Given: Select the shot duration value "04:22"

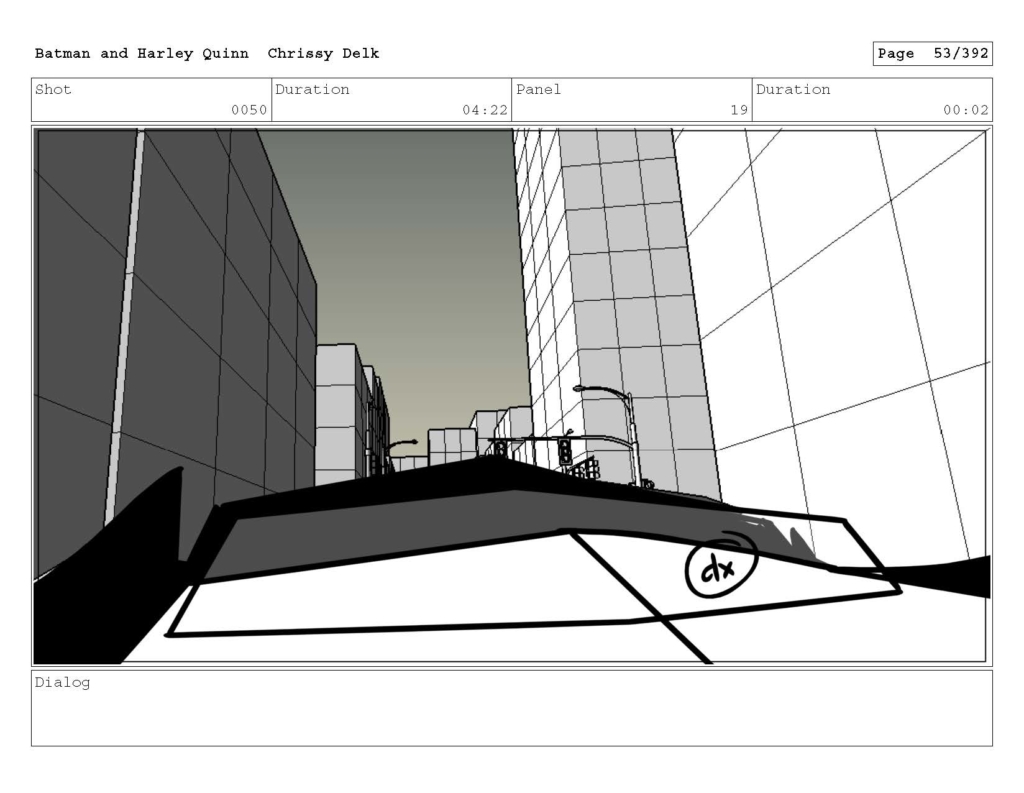Looking at the screenshot, I should 485,110.
